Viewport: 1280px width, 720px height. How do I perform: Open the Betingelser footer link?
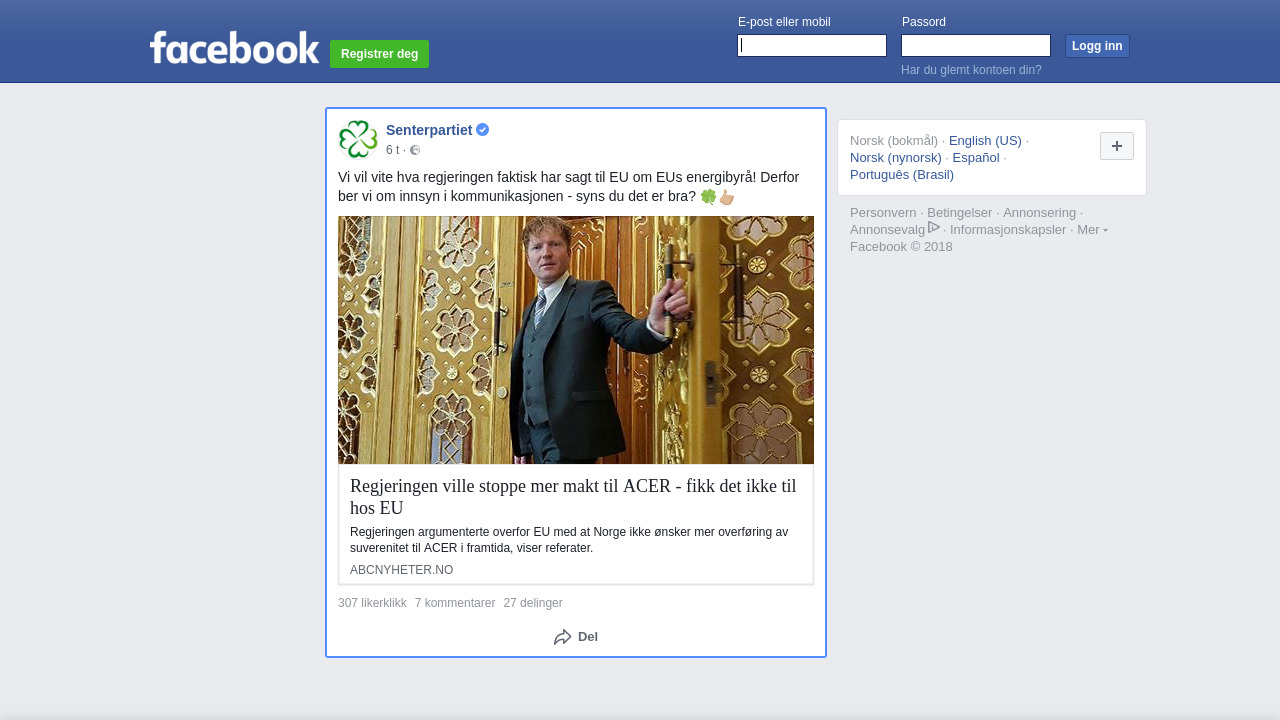960,213
